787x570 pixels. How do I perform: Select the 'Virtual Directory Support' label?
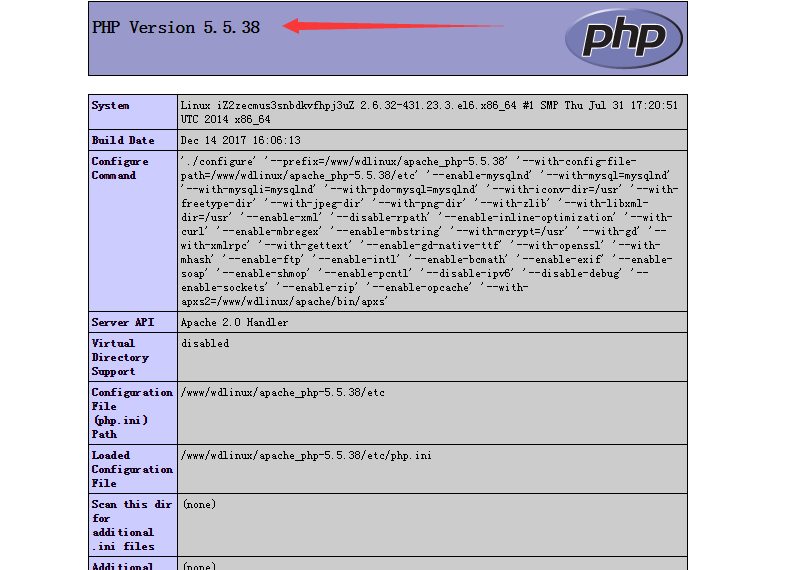pyautogui.click(x=120, y=357)
